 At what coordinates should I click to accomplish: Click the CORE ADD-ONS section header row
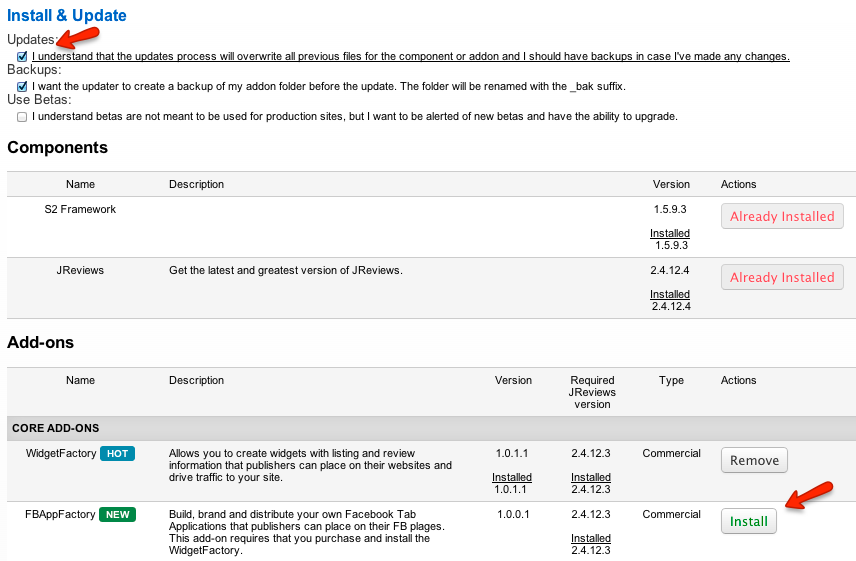coord(431,428)
